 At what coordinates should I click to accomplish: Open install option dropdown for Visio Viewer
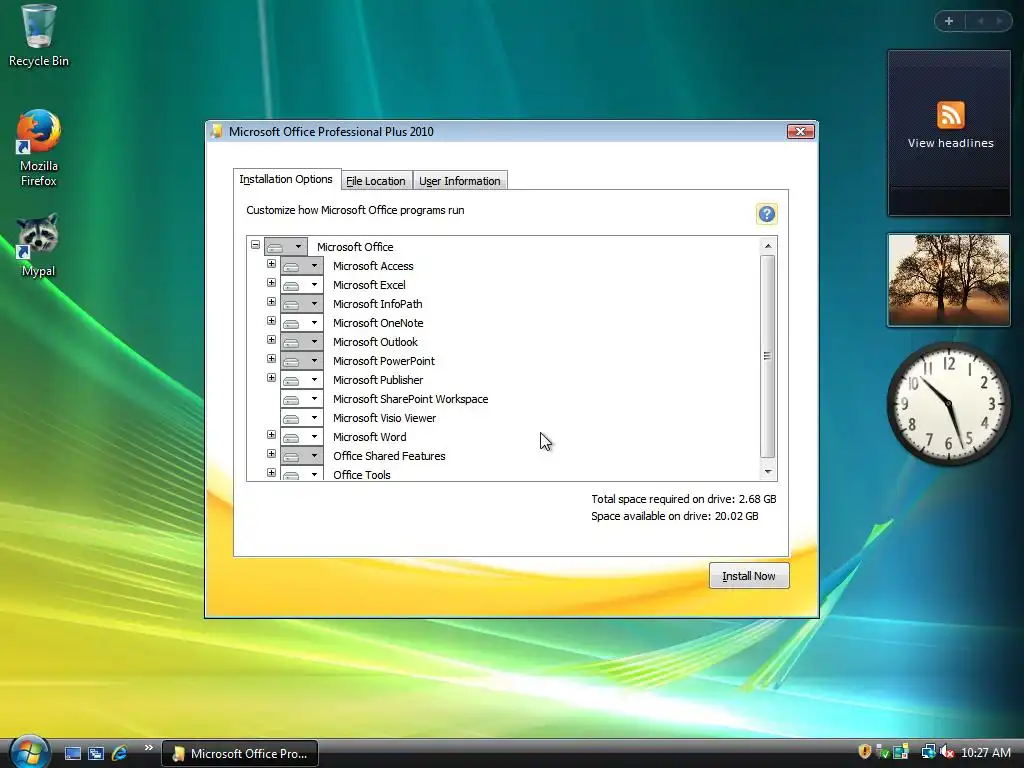(302, 417)
